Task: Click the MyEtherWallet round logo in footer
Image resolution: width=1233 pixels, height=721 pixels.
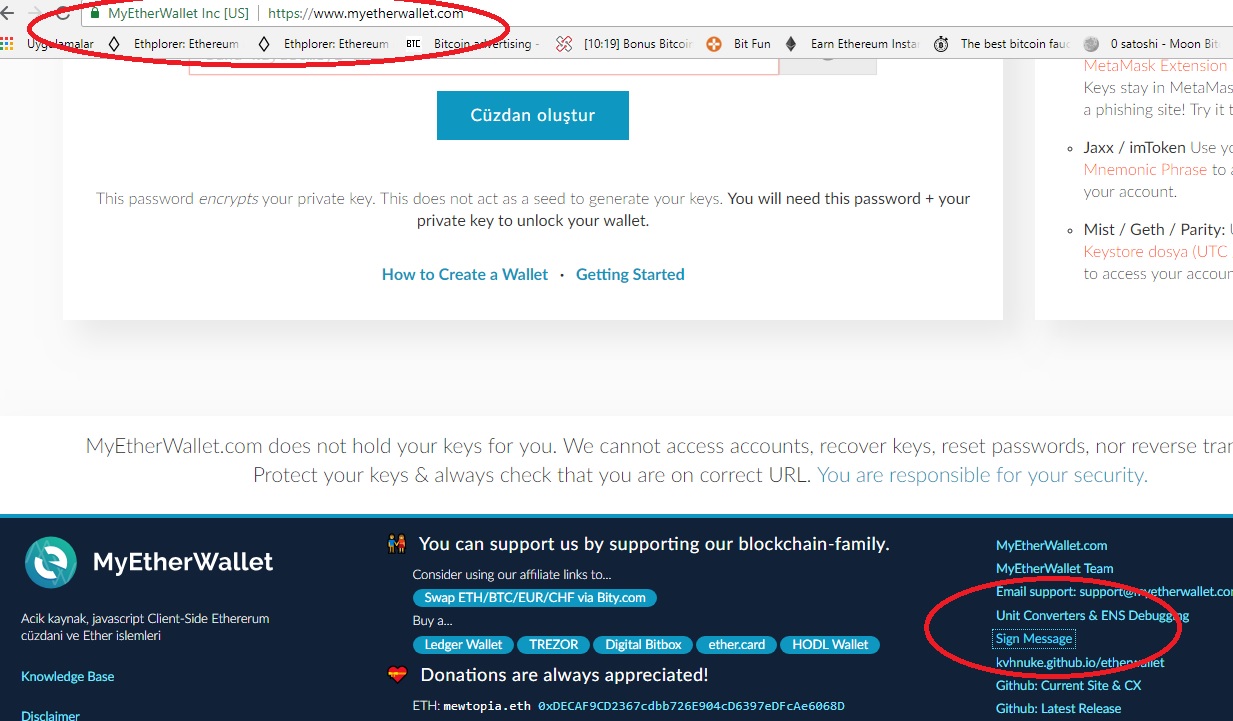Action: click(51, 562)
